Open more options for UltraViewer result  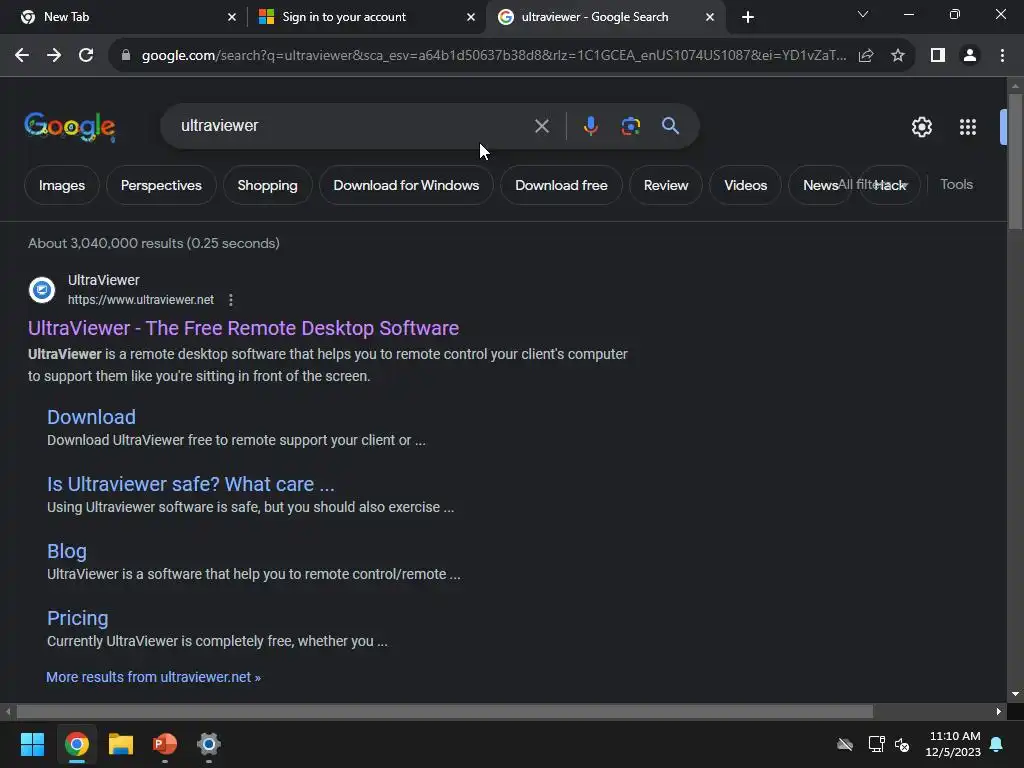[x=231, y=300]
